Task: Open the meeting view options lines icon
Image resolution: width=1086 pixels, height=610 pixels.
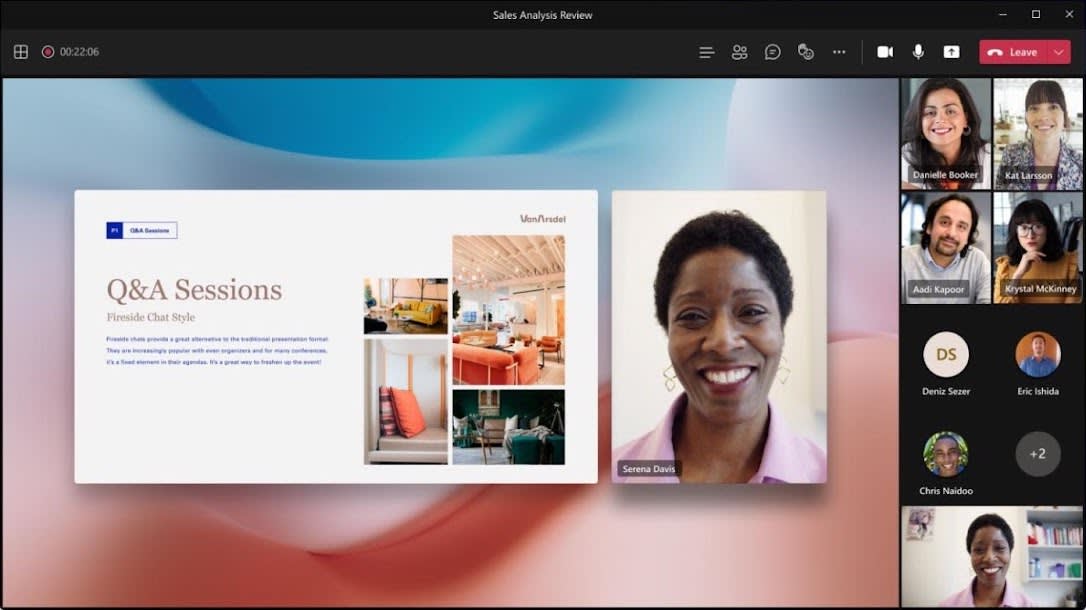Action: click(706, 51)
